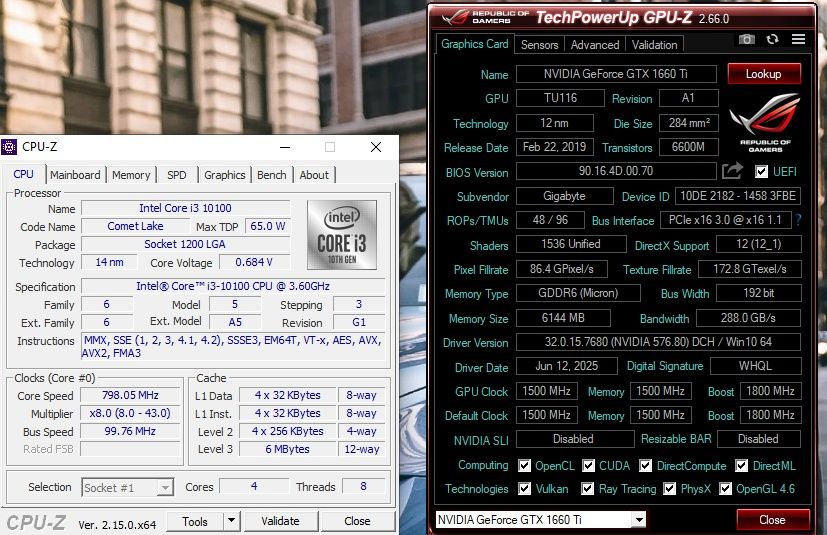Open the Graphics tab in CPU-Z

pyautogui.click(x=225, y=175)
